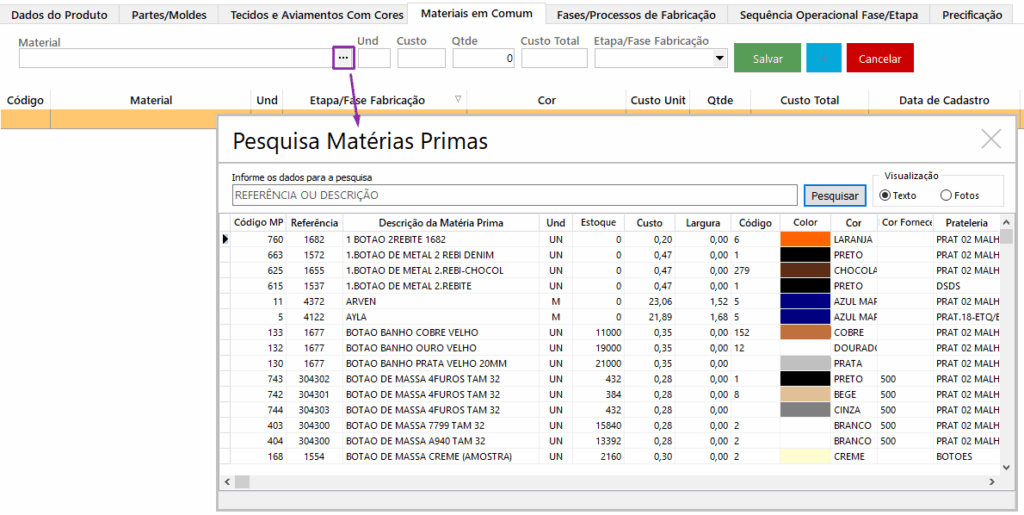Click the Pesquisar button
The height and width of the screenshot is (515, 1024).
(x=834, y=195)
